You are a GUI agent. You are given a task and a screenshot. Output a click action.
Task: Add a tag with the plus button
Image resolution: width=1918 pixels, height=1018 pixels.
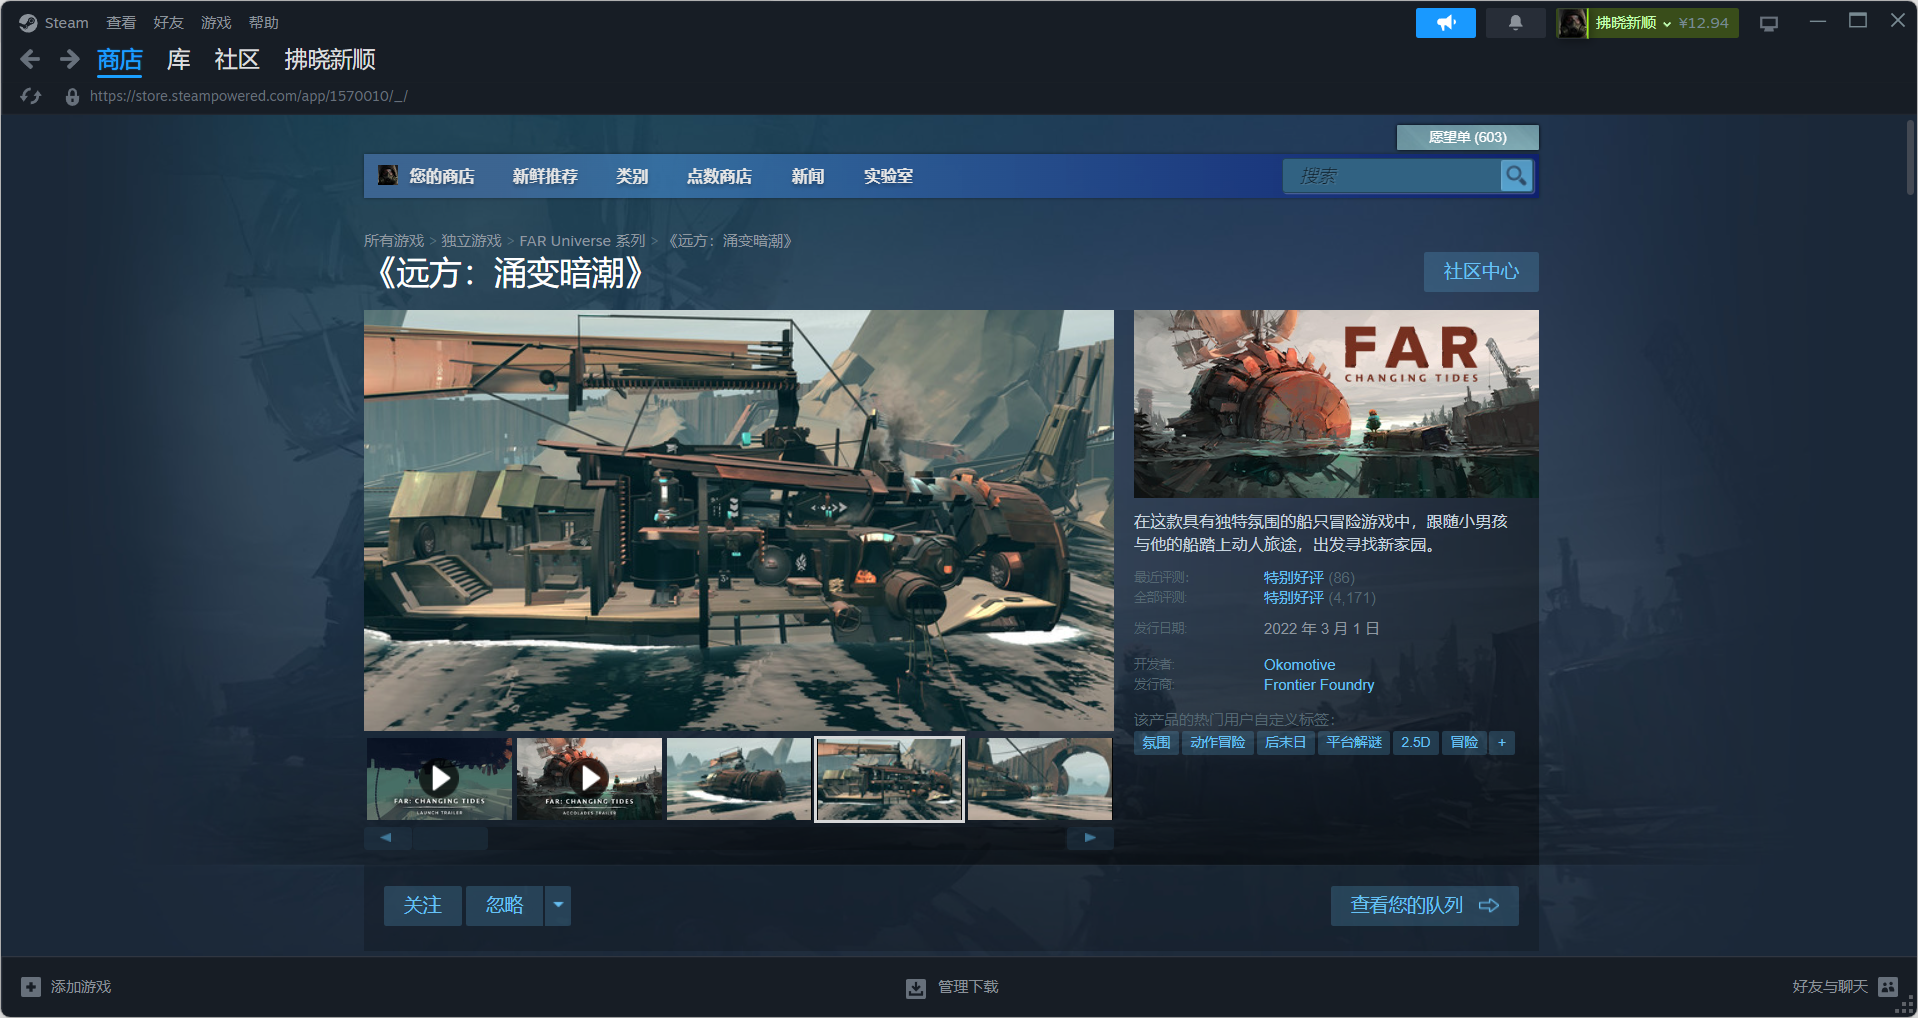[1501, 743]
